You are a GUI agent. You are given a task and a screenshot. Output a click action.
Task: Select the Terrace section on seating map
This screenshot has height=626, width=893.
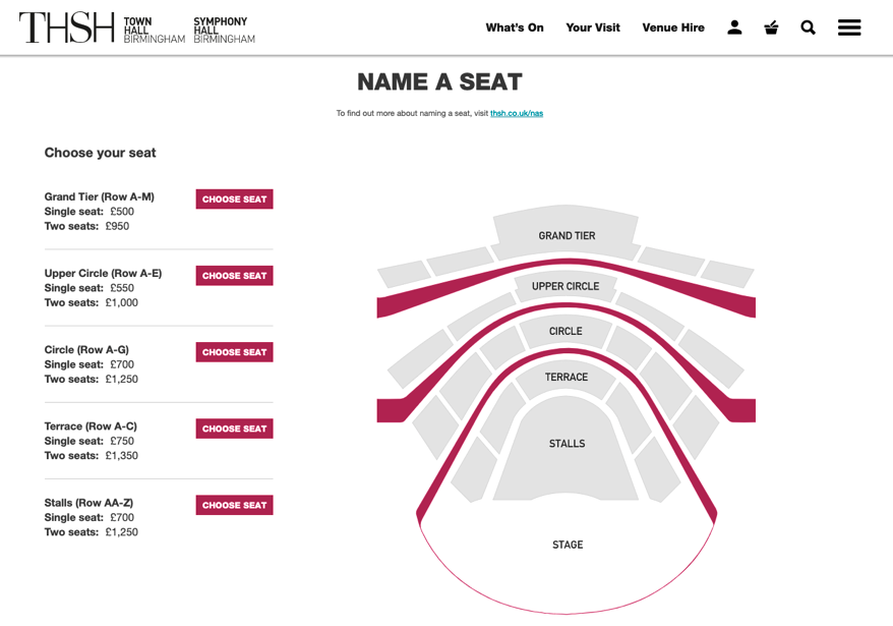[566, 377]
